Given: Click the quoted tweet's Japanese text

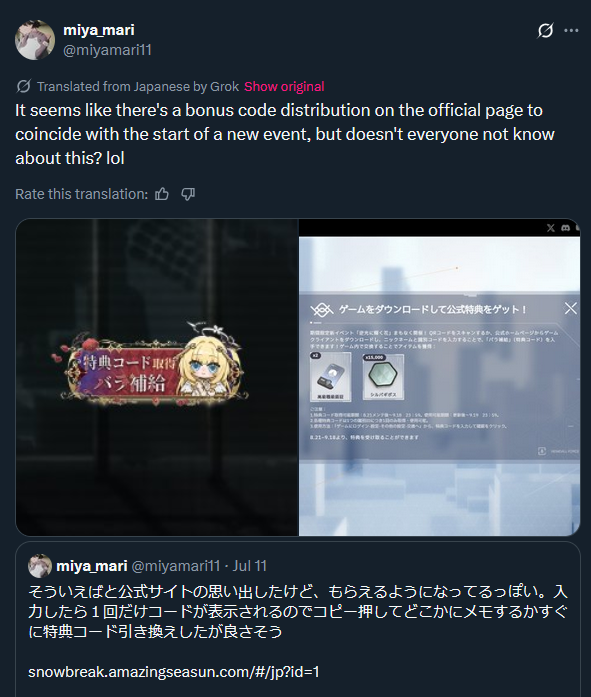Looking at the screenshot, I should pyautogui.click(x=298, y=611).
